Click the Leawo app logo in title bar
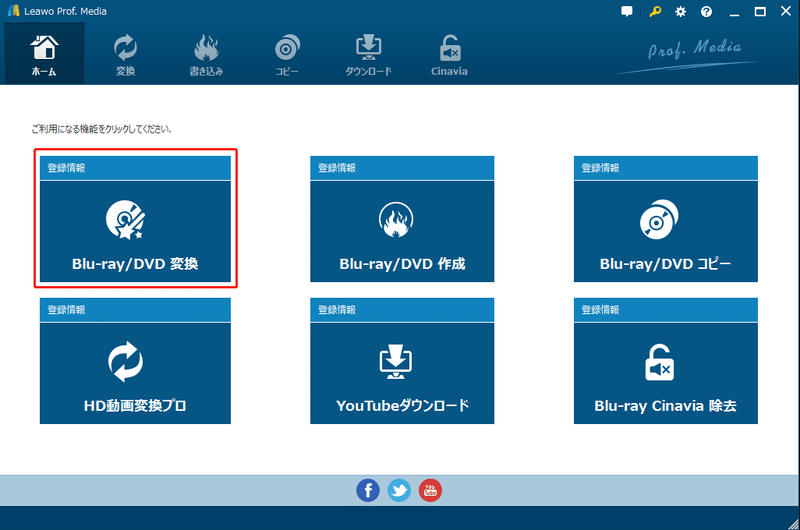Image resolution: width=800 pixels, height=530 pixels. tap(13, 11)
